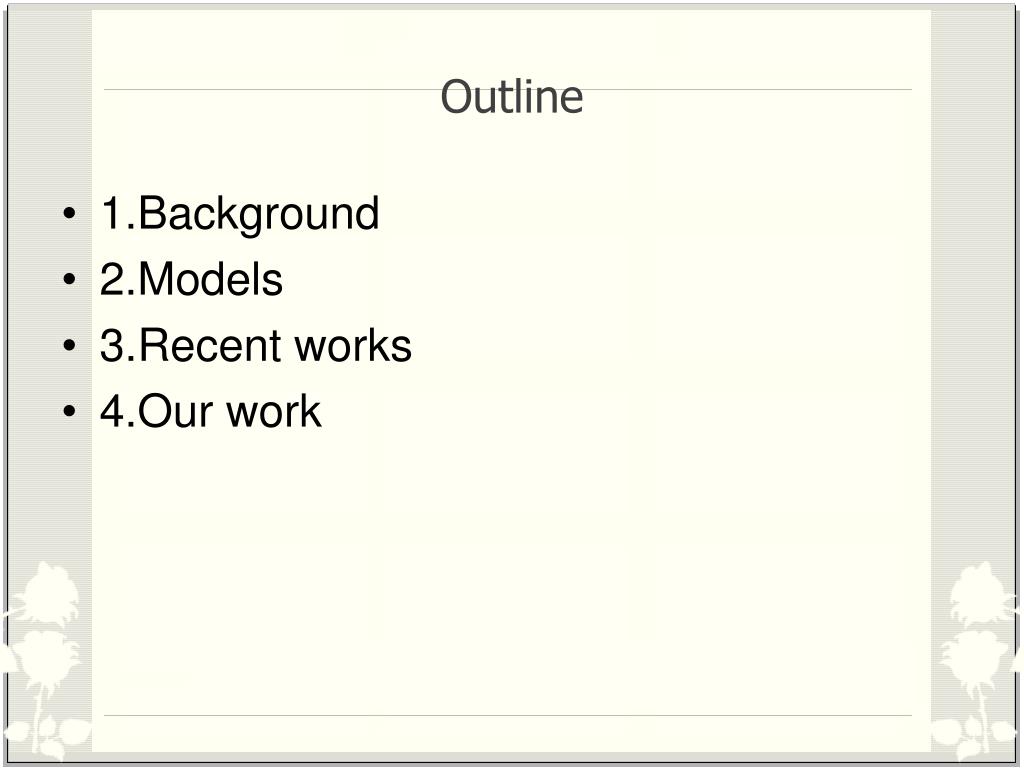Click the gray striped left border panel

(x=49, y=294)
